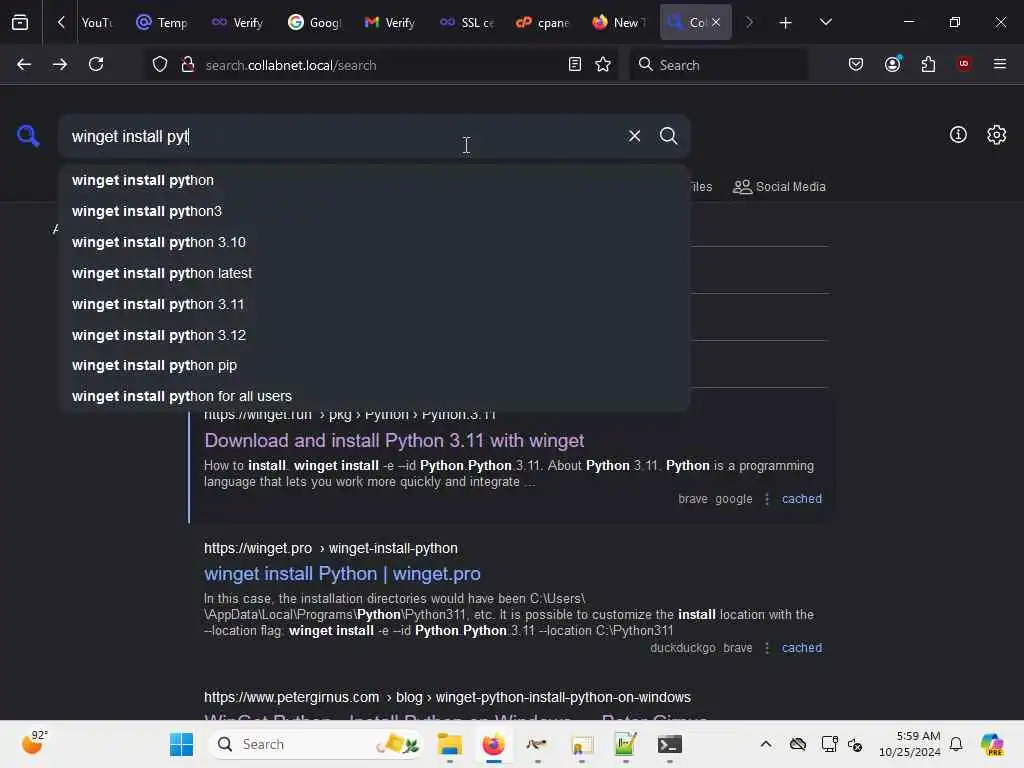Image resolution: width=1024 pixels, height=768 pixels.
Task: Reload the current page
Action: pos(96,64)
